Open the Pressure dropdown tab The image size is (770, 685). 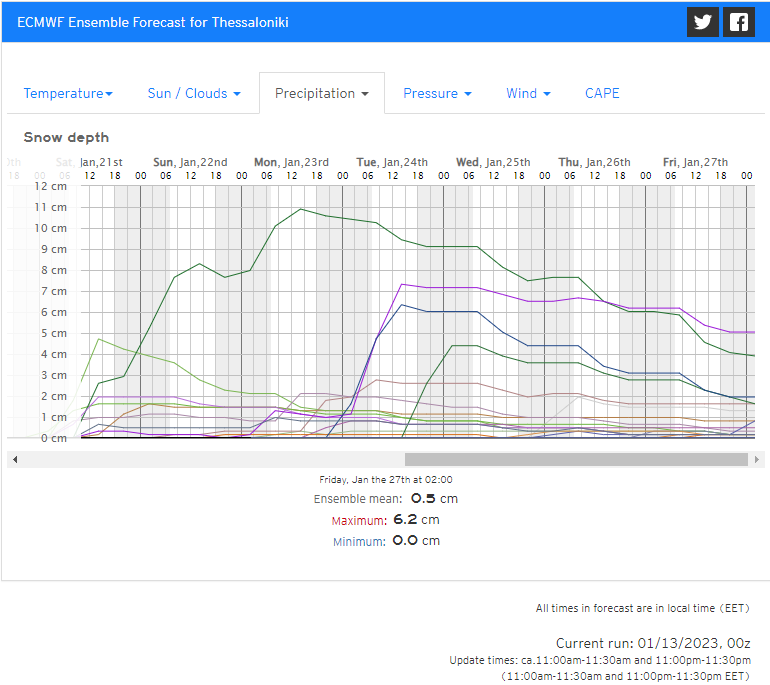point(437,93)
